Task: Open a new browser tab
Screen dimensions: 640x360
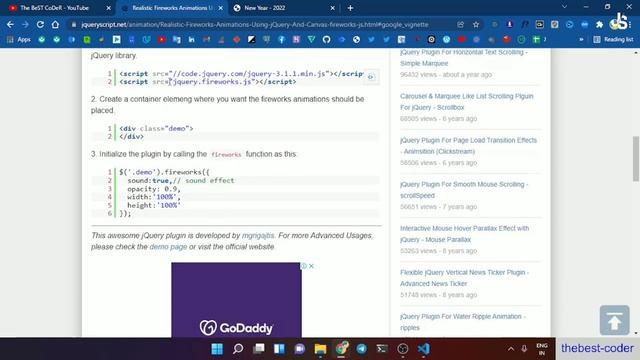Action: pyautogui.click(x=350, y=8)
